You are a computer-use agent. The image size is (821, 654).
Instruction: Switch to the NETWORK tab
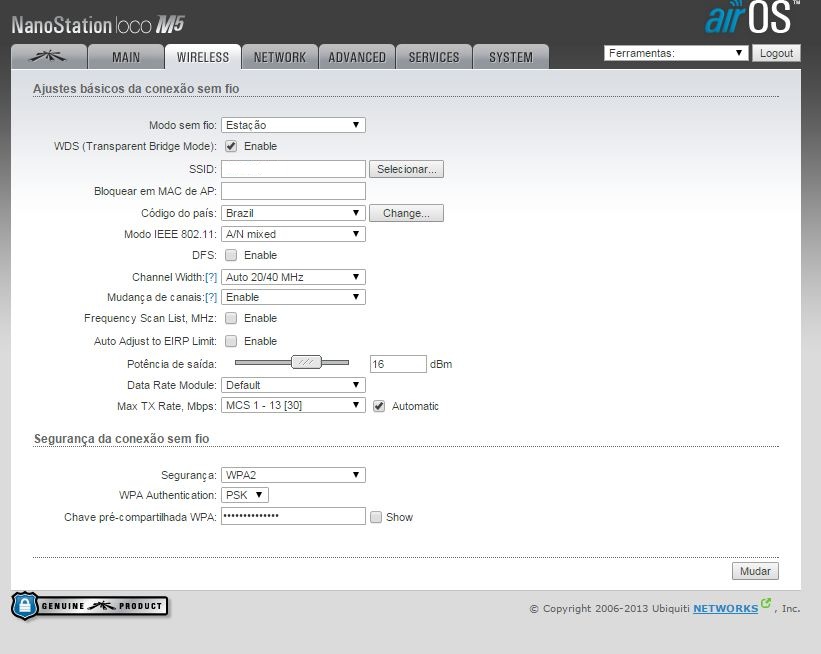pos(280,57)
